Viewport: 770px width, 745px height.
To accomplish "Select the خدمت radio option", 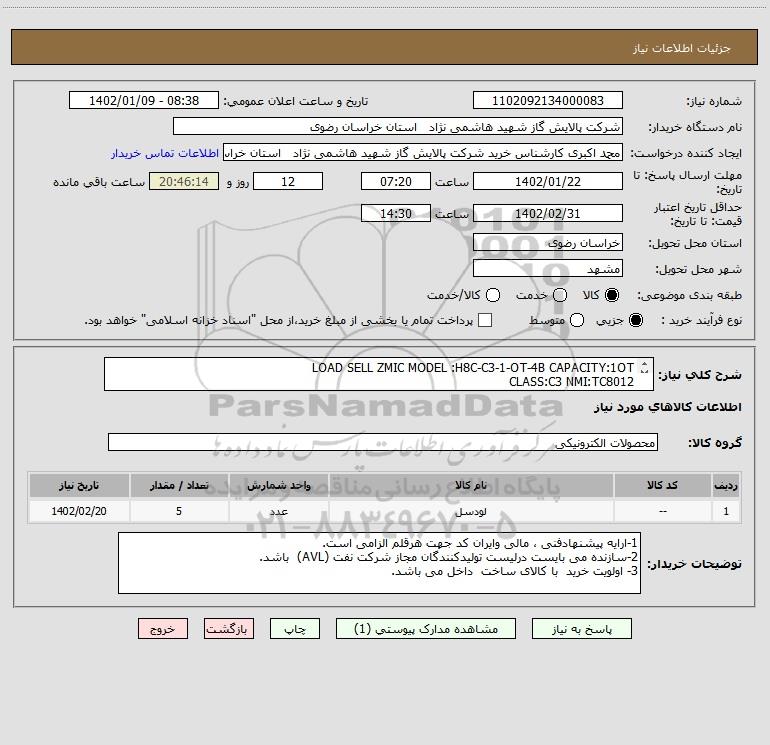I will click(560, 295).
